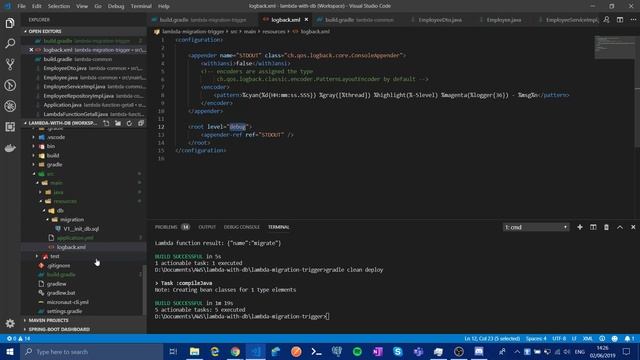The image size is (640, 360).
Task: Select Application.java in Open Editors
Action: [62, 105]
